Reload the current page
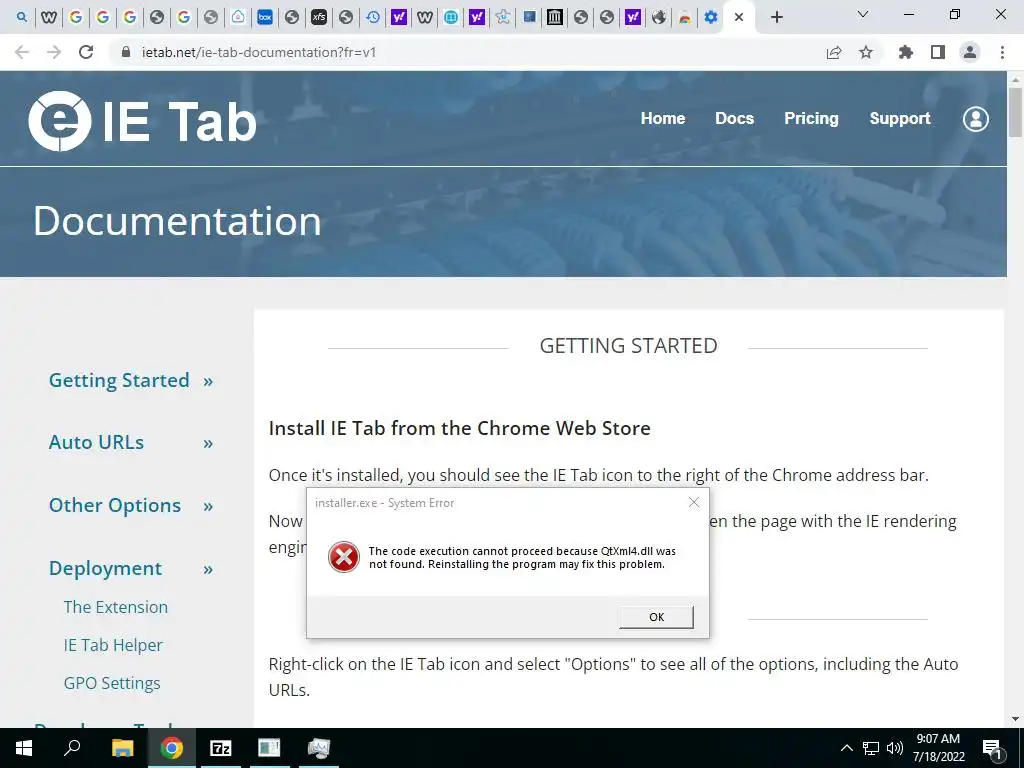 coord(86,52)
